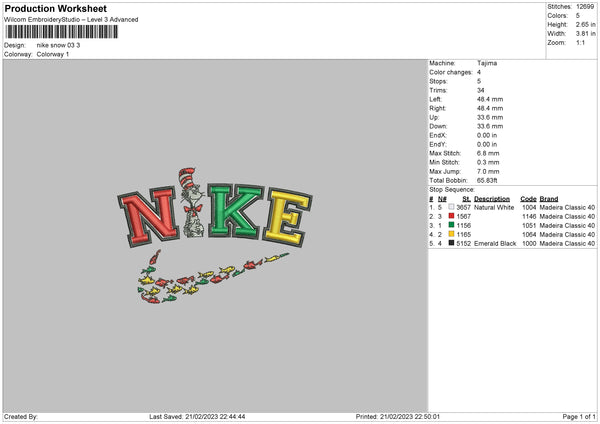Click the EndX value '0.00 in'

coord(487,135)
